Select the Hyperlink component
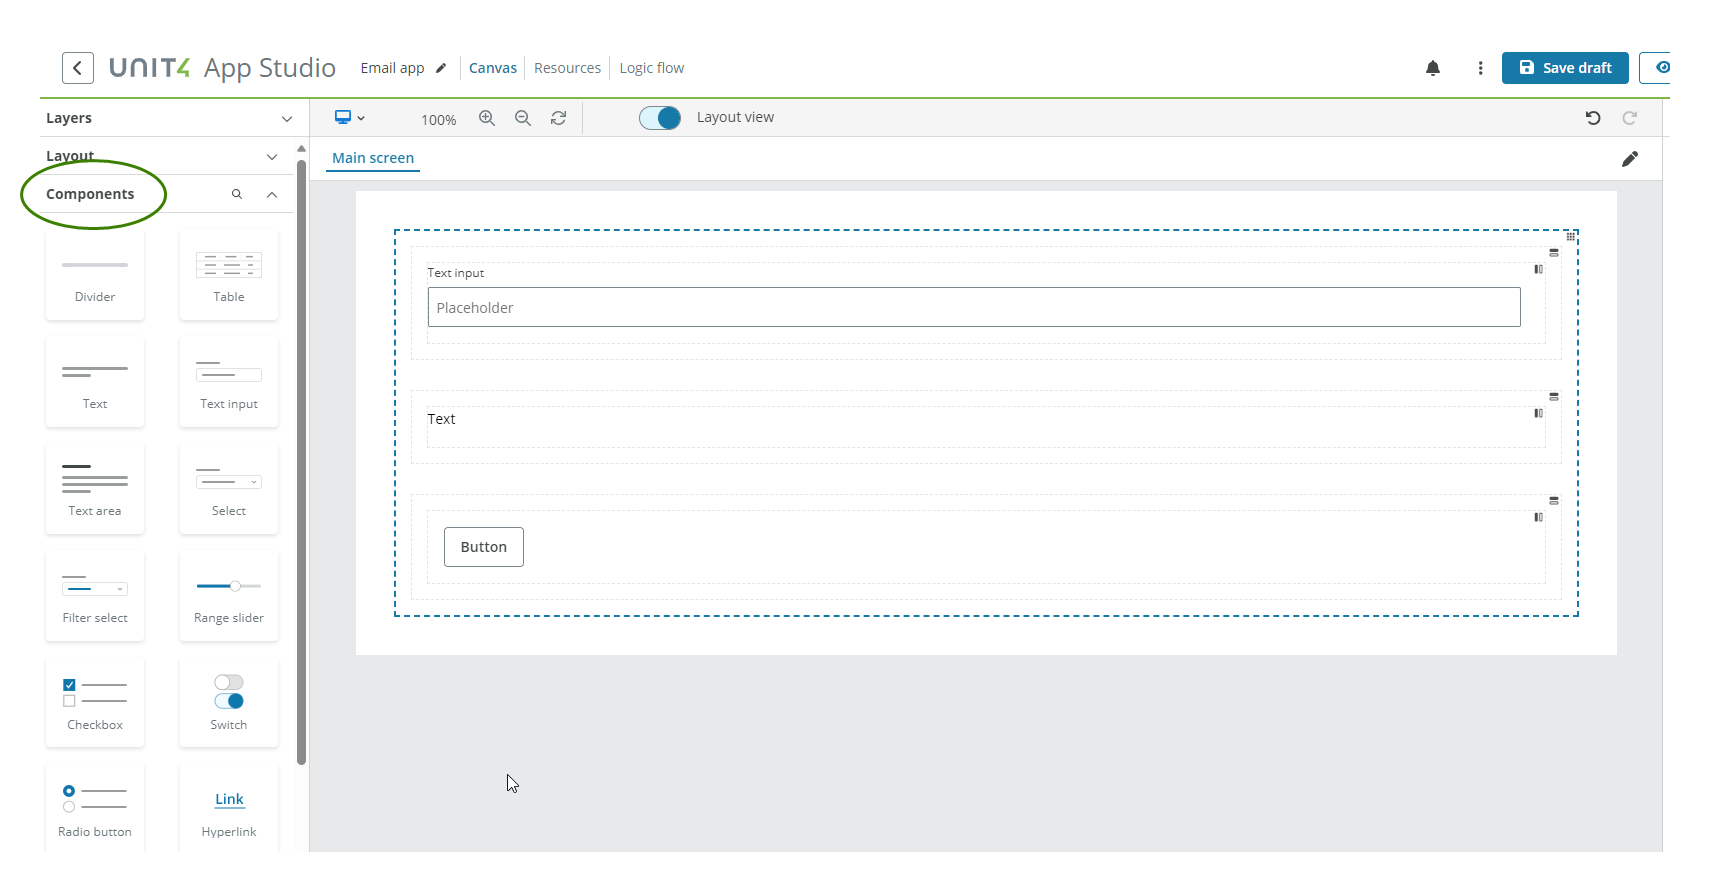The height and width of the screenshot is (892, 1710). (229, 809)
